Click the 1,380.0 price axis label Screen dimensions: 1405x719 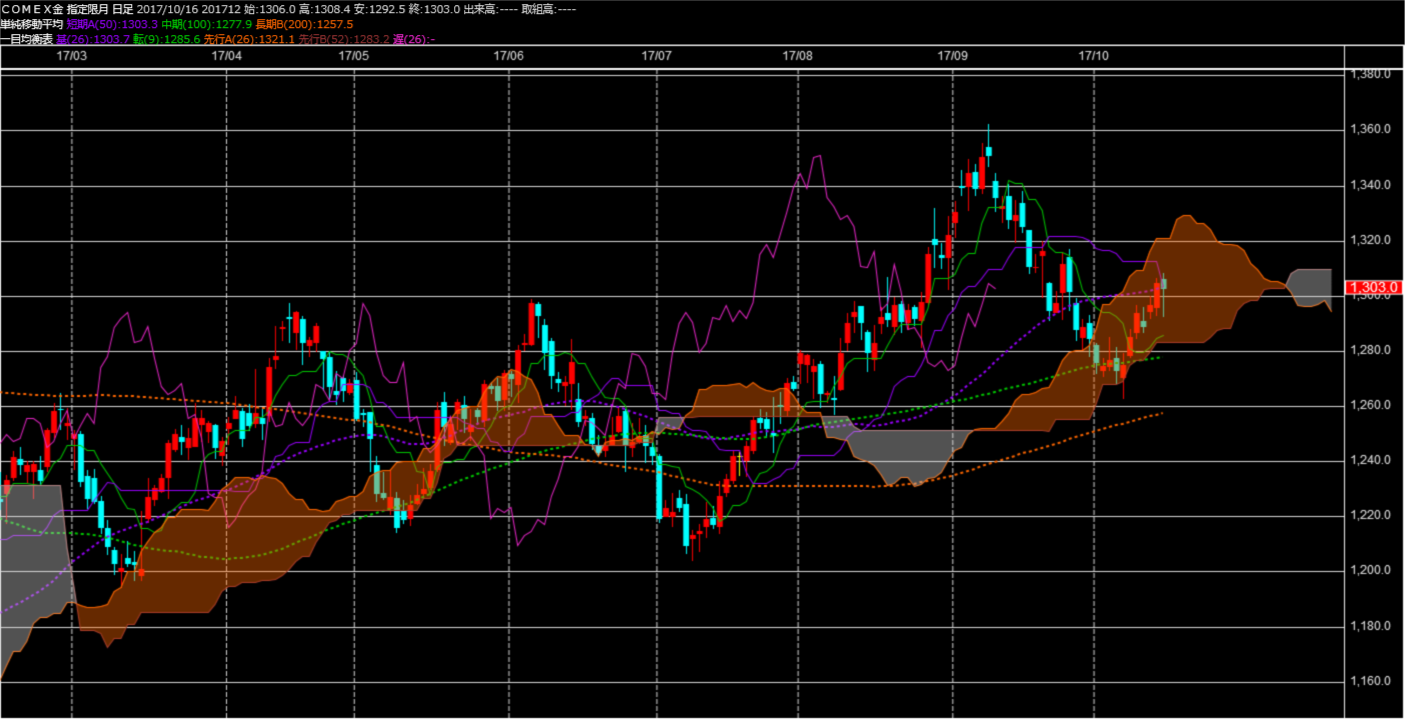(x=1371, y=75)
